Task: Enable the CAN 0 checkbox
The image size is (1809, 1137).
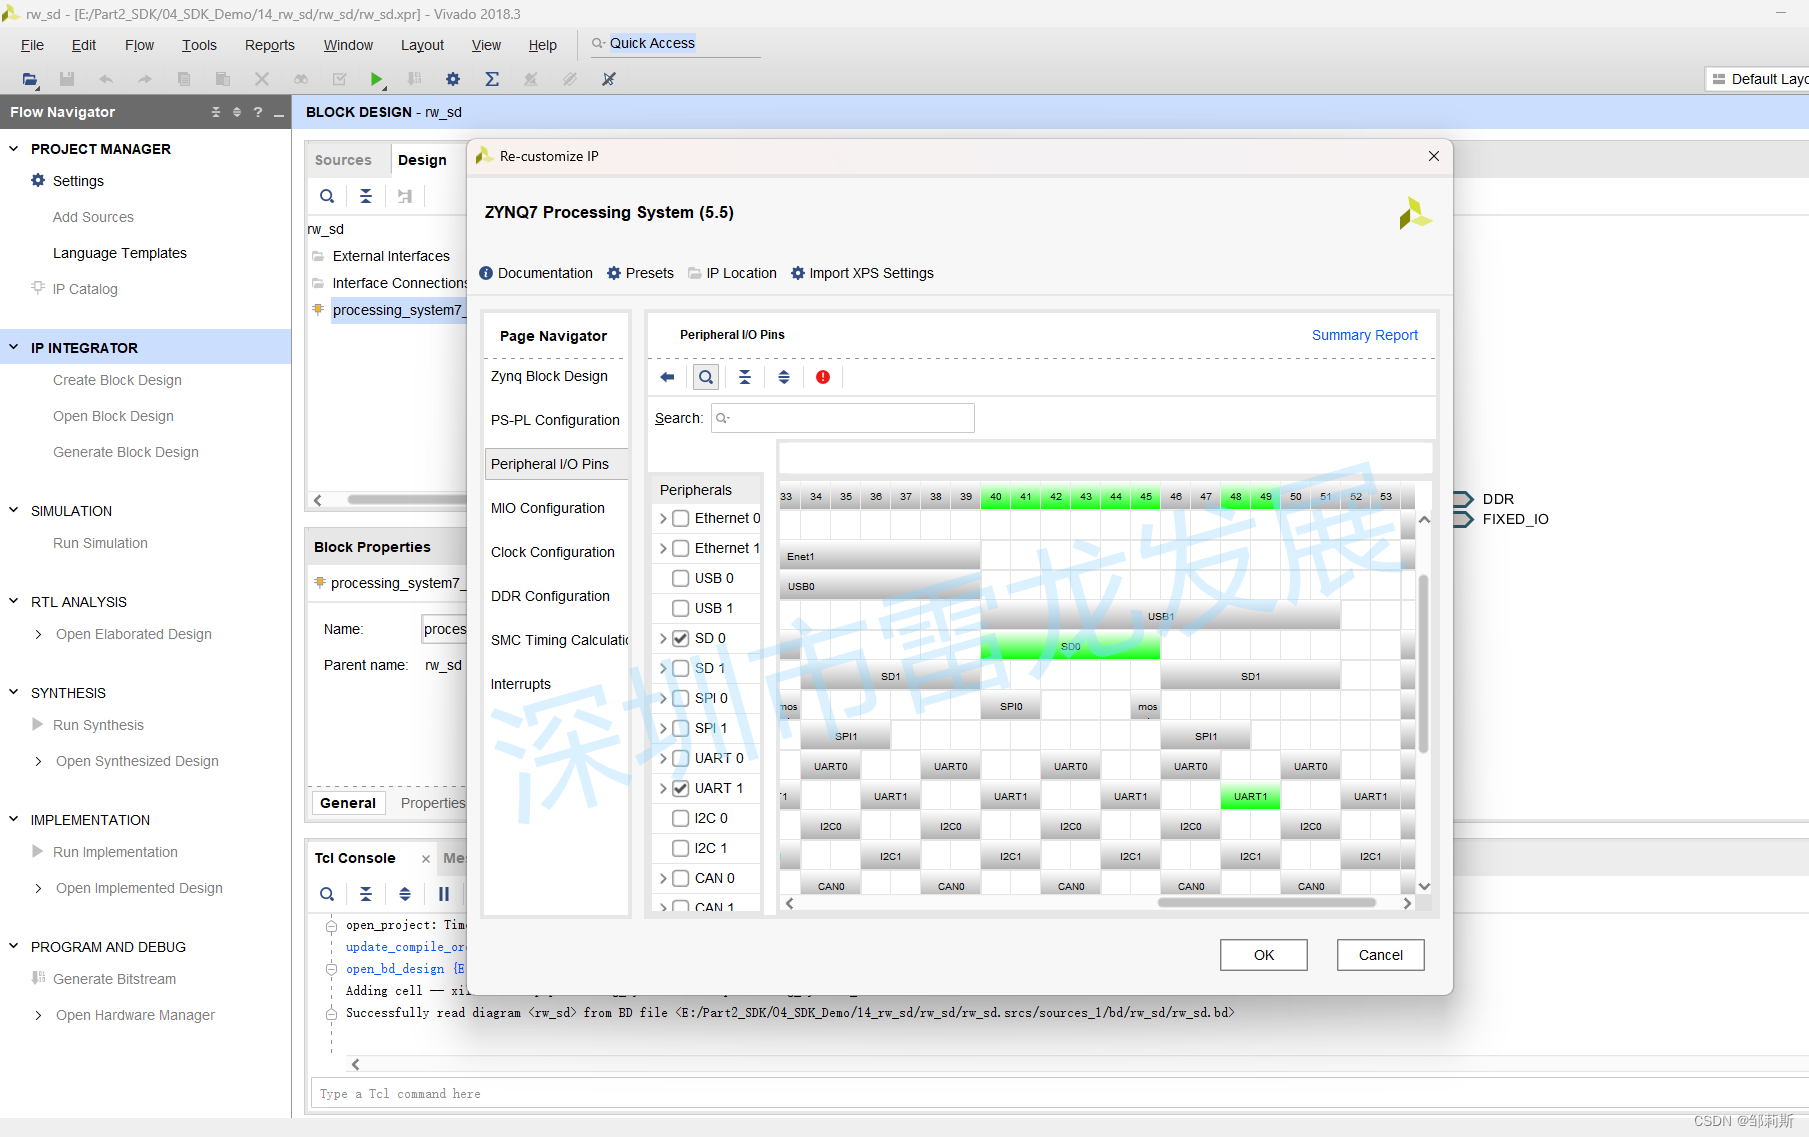Action: coord(681,878)
